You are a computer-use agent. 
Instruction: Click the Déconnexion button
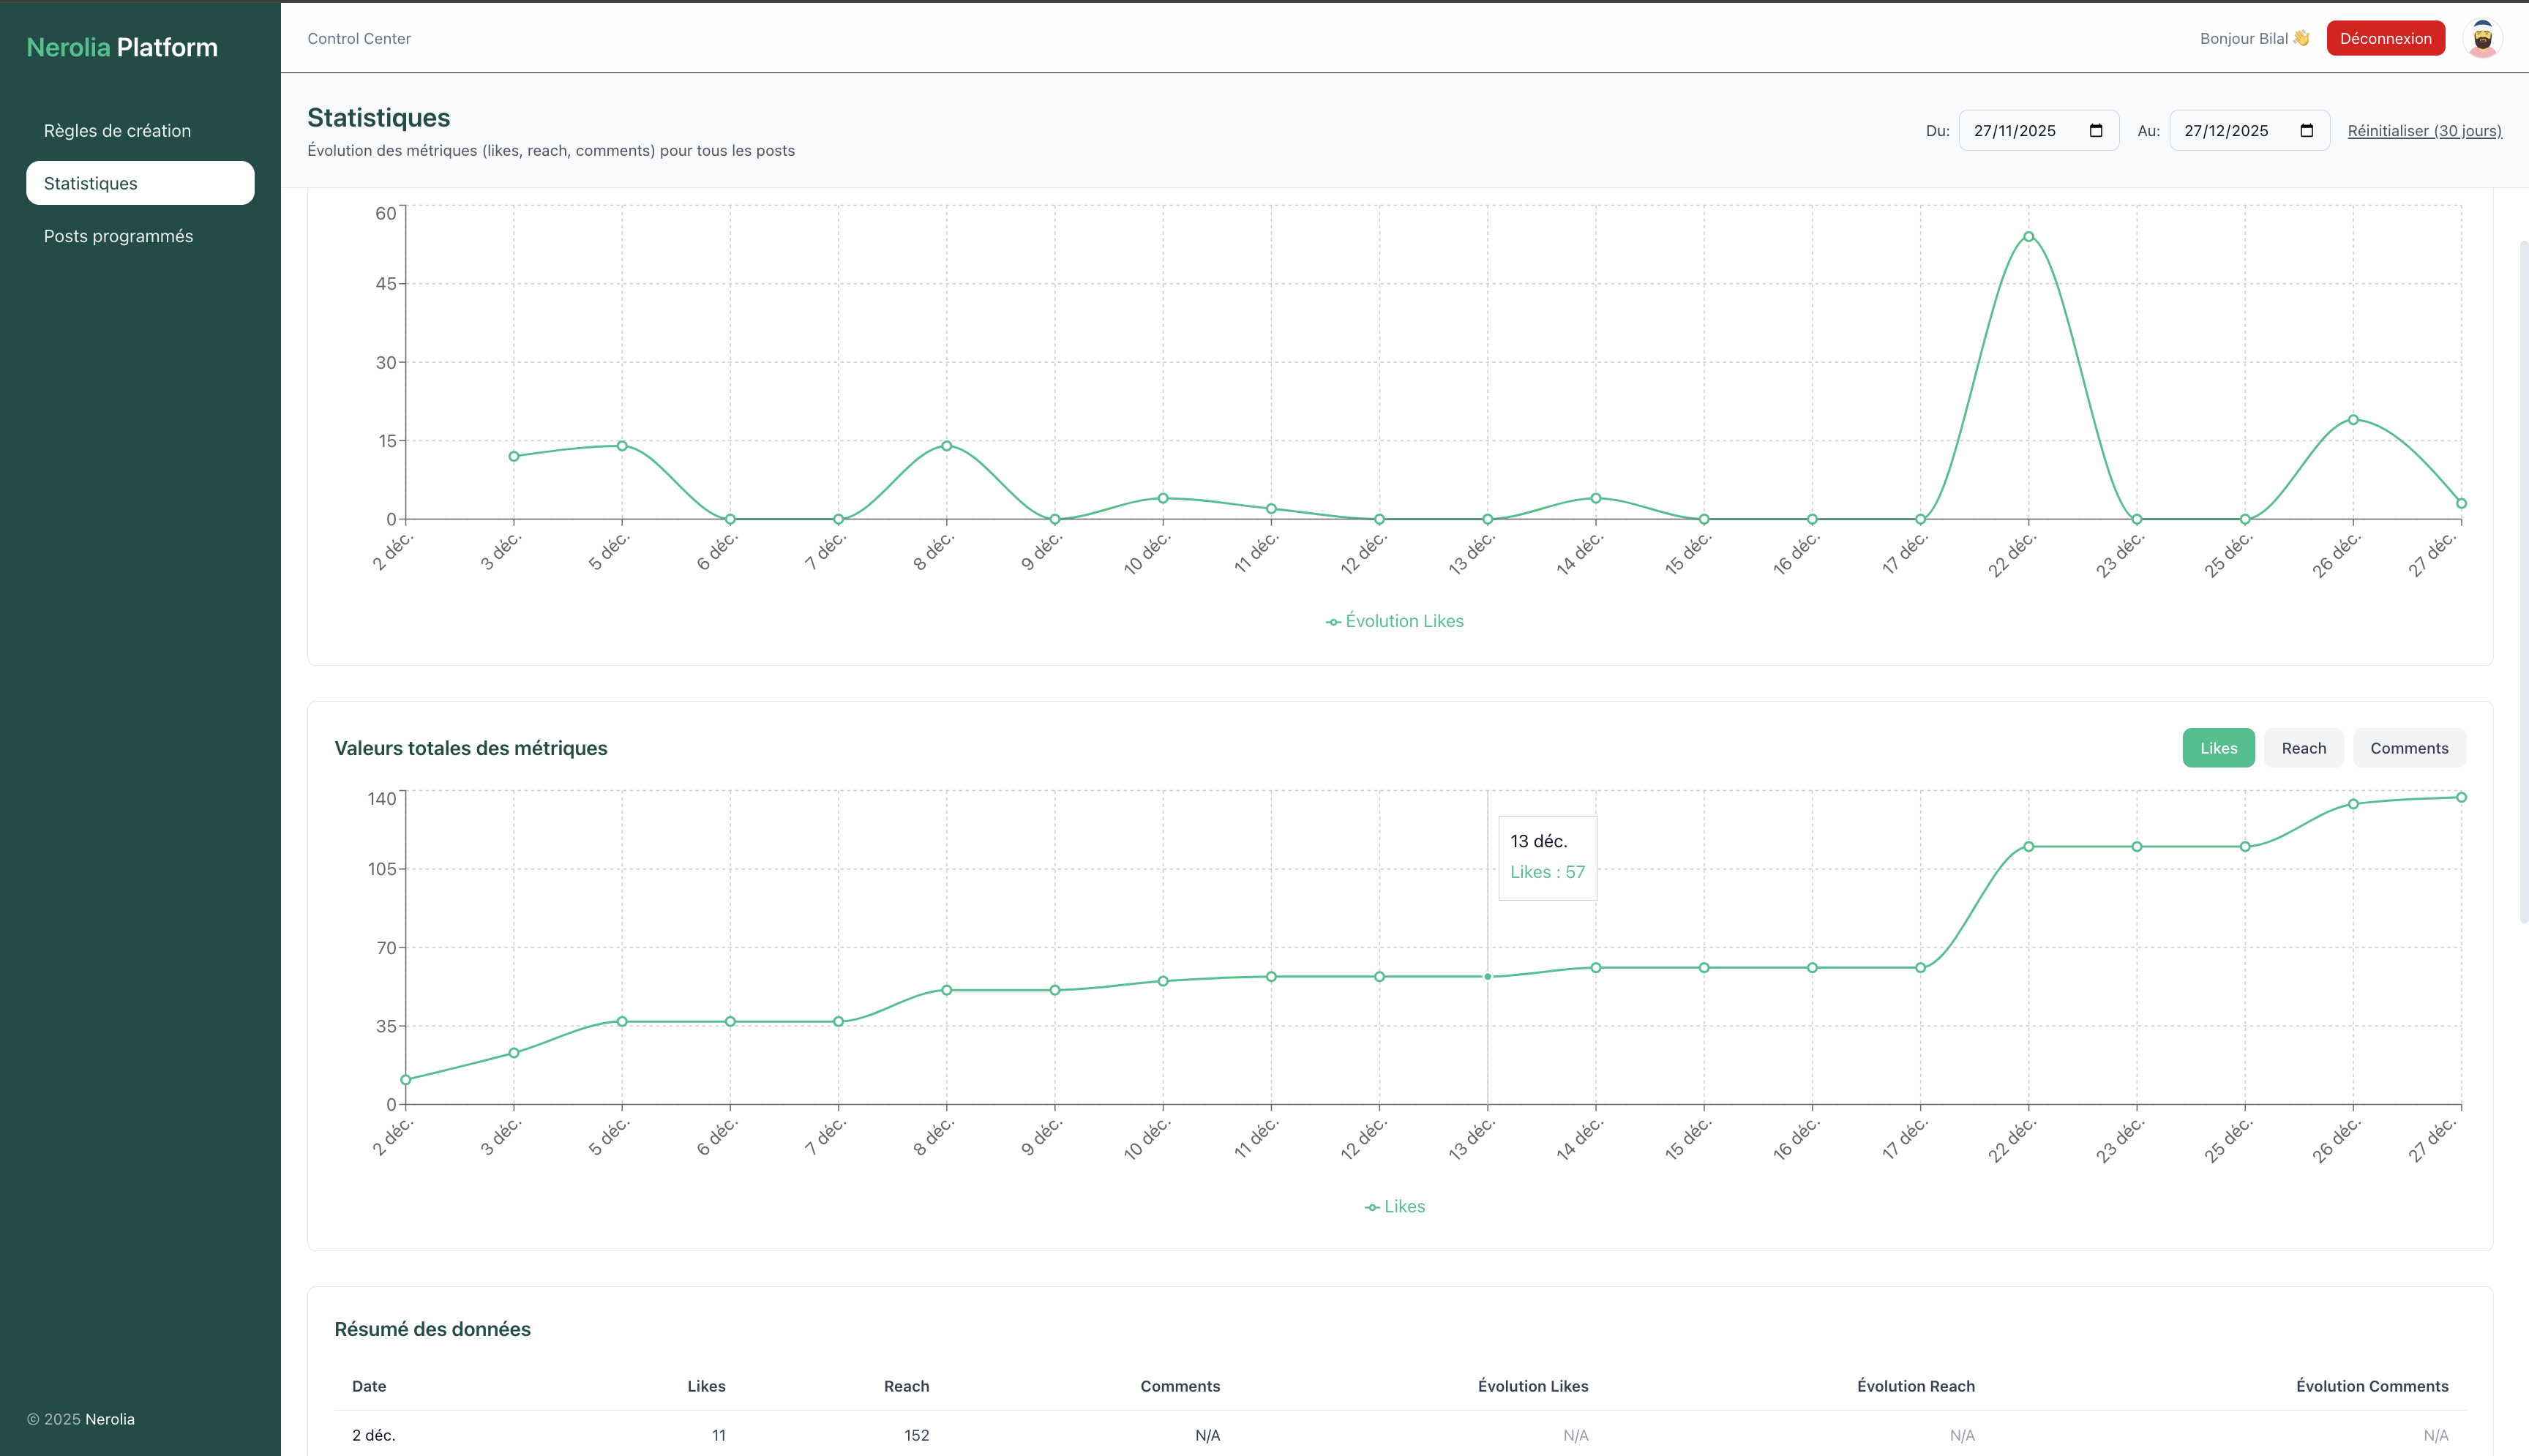[x=2385, y=38]
